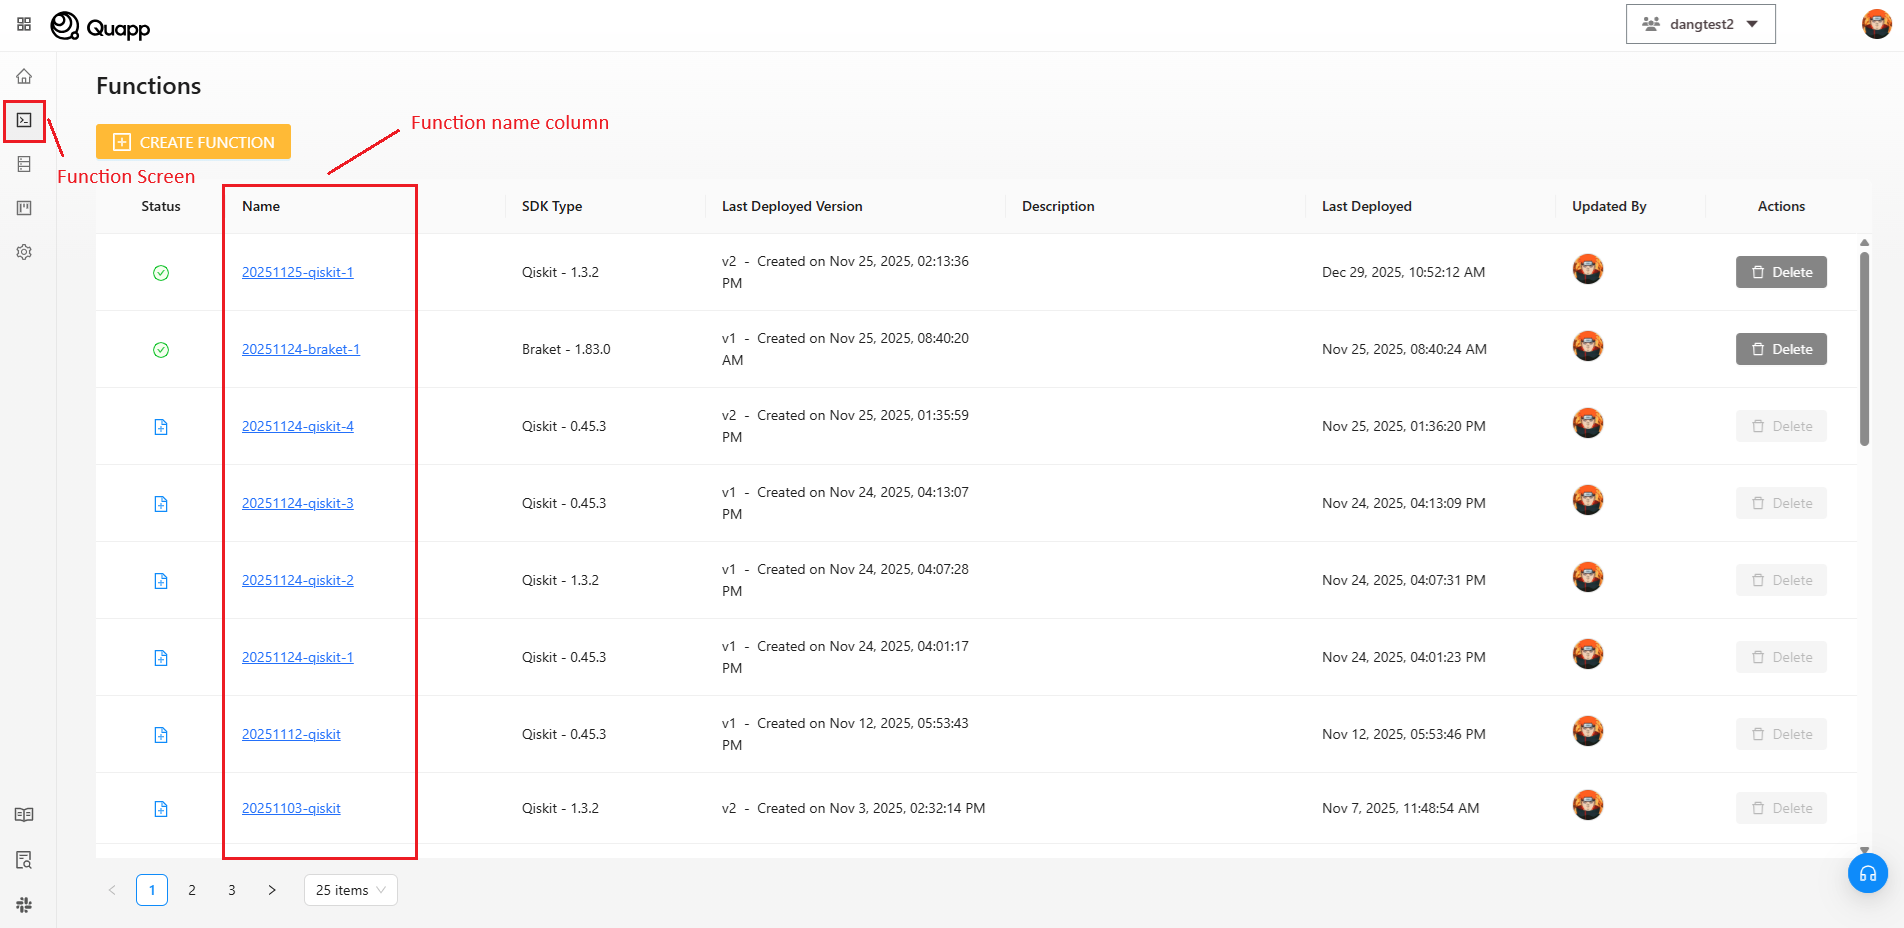The image size is (1904, 928).
Task: Click the Create Function button
Action: point(193,142)
